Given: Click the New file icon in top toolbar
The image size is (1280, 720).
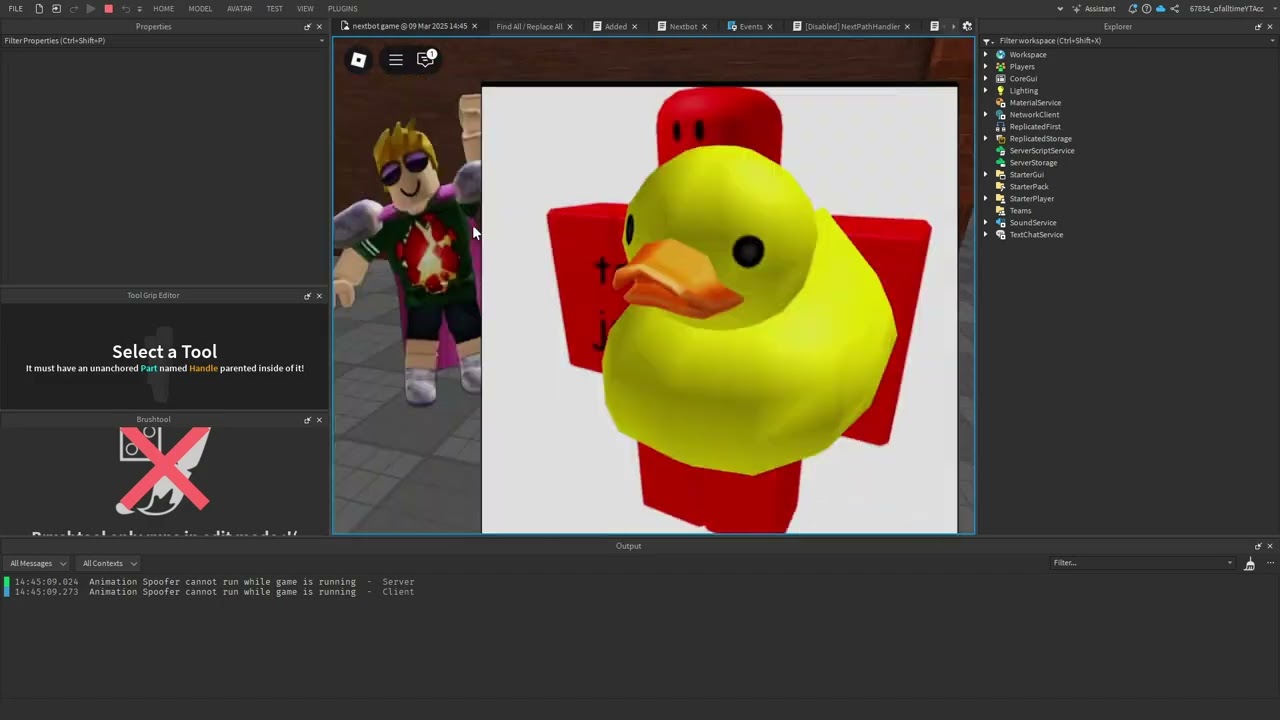Looking at the screenshot, I should point(39,9).
